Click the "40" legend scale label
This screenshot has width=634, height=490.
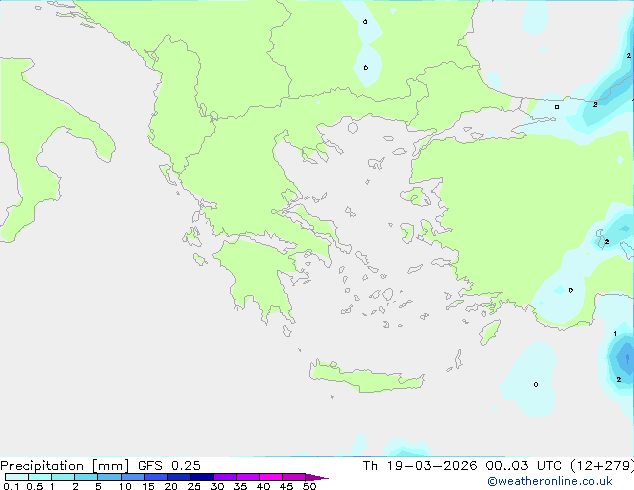coord(263,486)
